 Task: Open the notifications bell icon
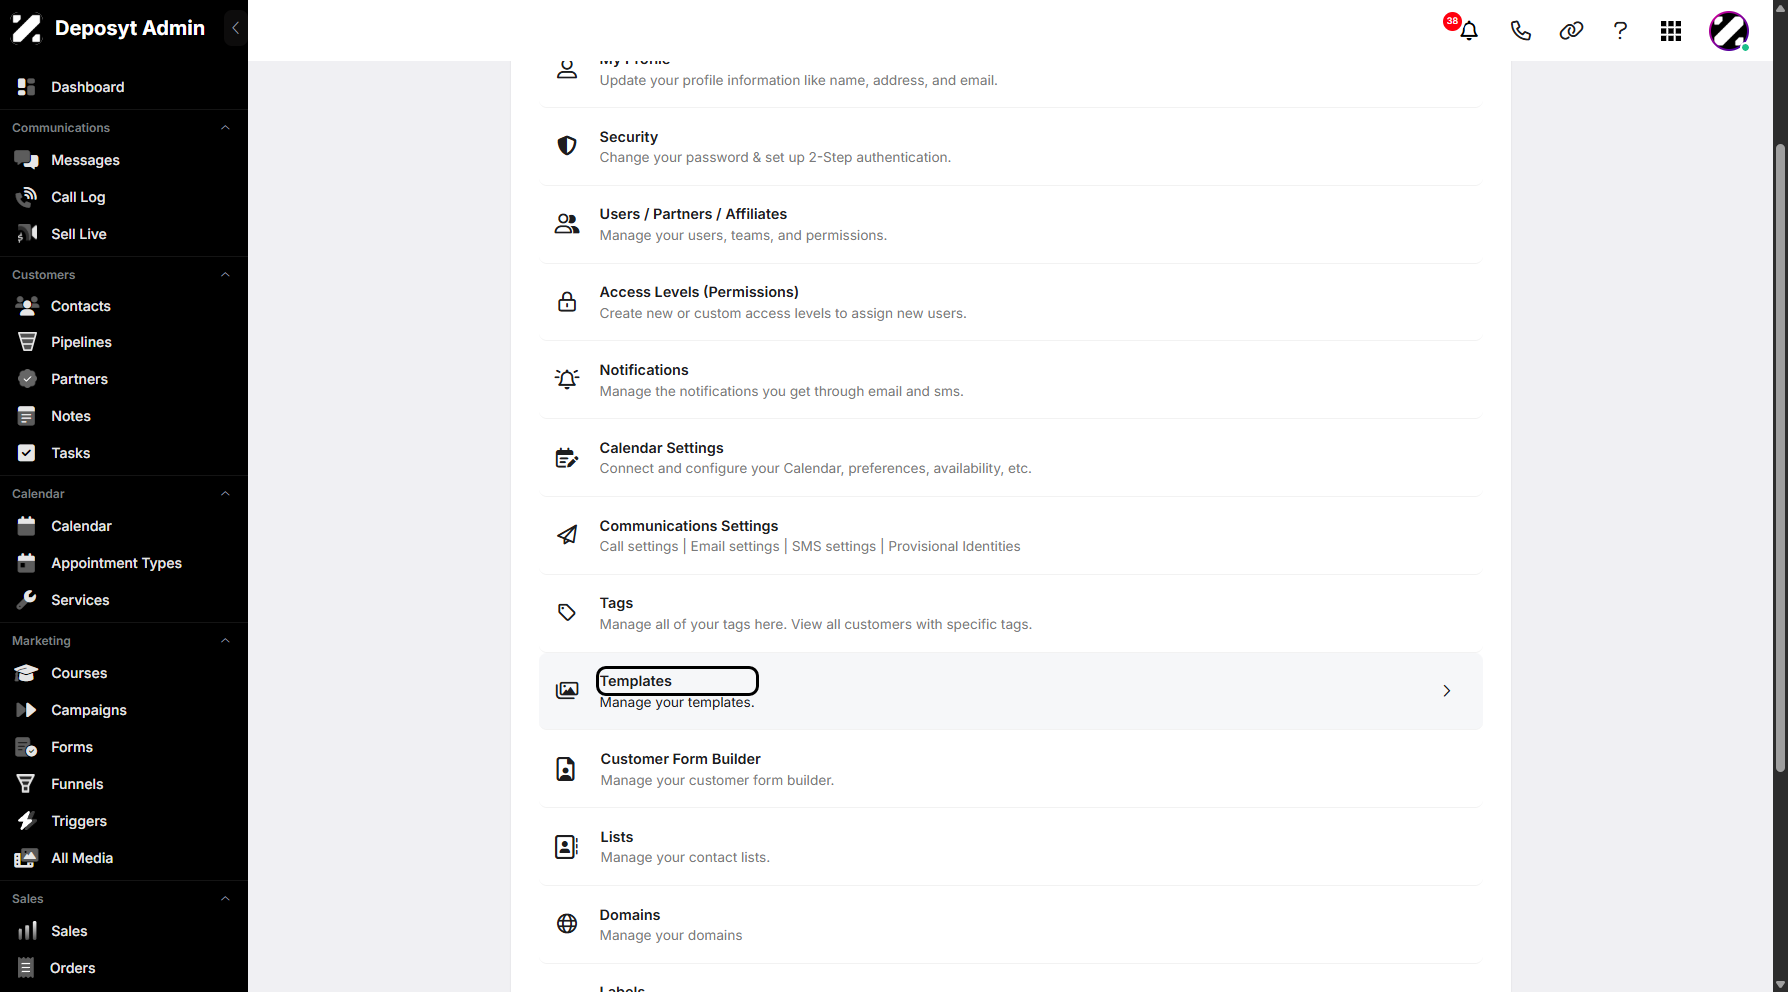point(1468,31)
